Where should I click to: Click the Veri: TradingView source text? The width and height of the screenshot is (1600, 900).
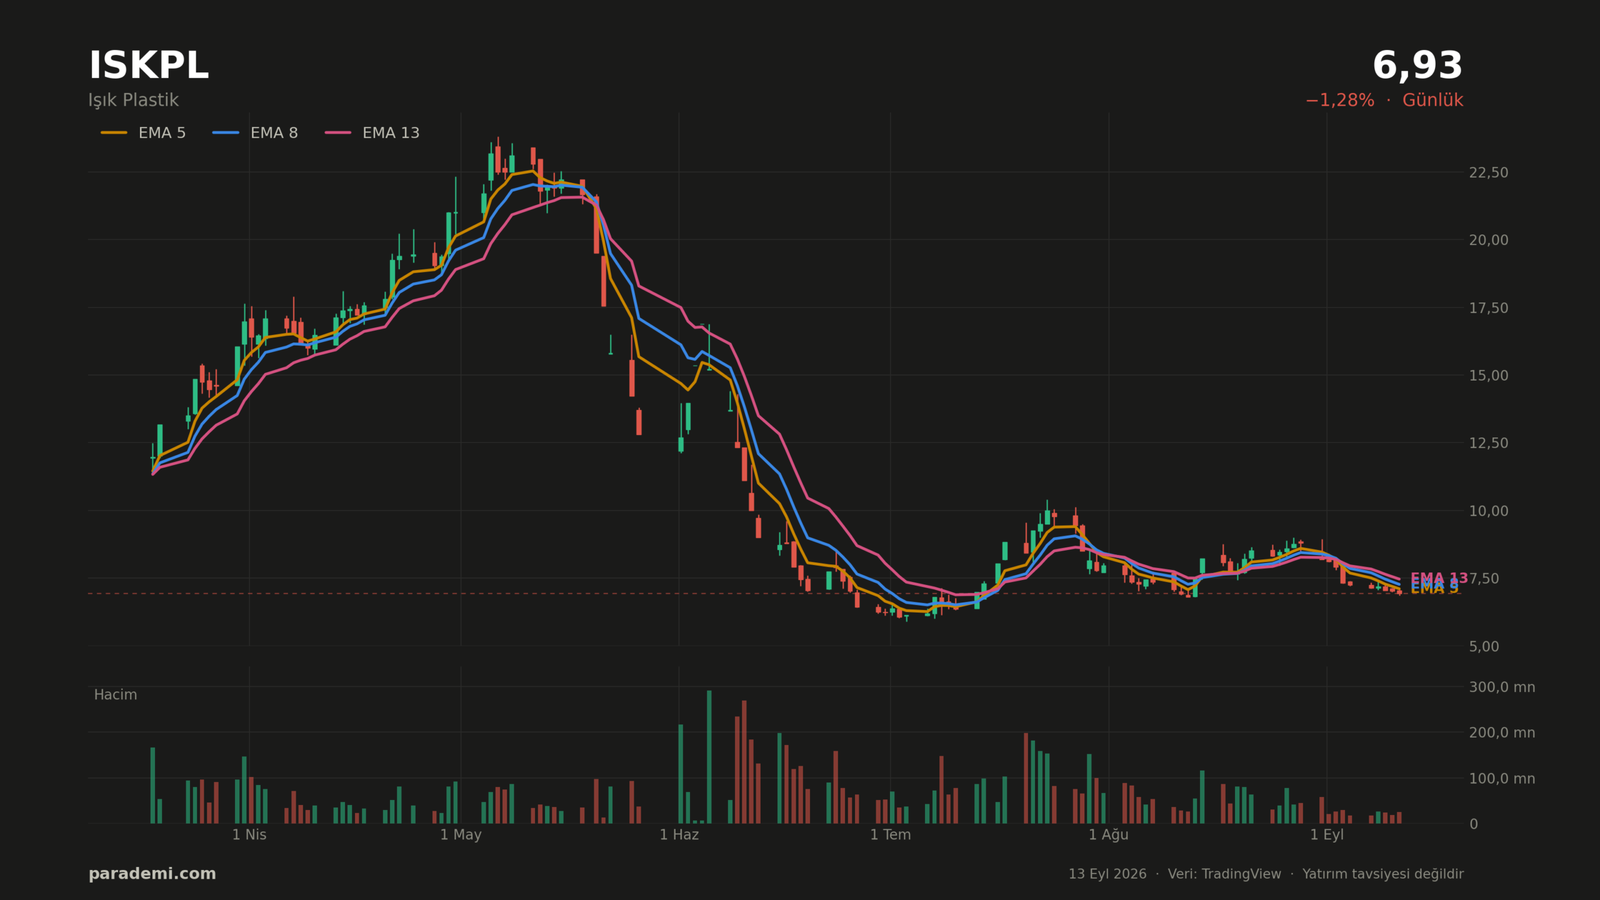pos(1224,874)
